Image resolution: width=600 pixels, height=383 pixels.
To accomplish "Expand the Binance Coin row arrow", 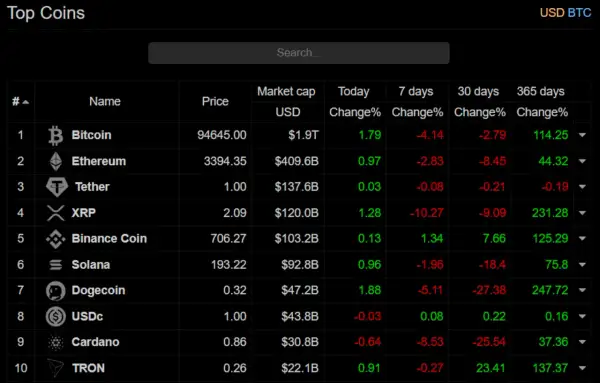I will click(x=582, y=238).
